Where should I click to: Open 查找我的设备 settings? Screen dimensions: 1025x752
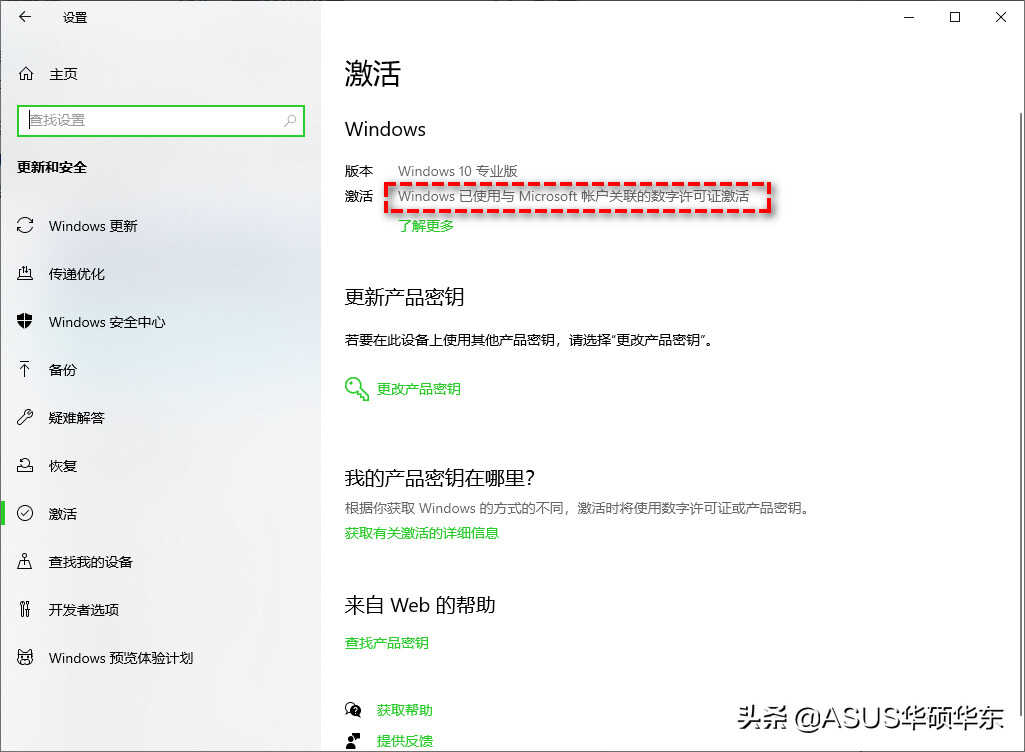tap(90, 562)
